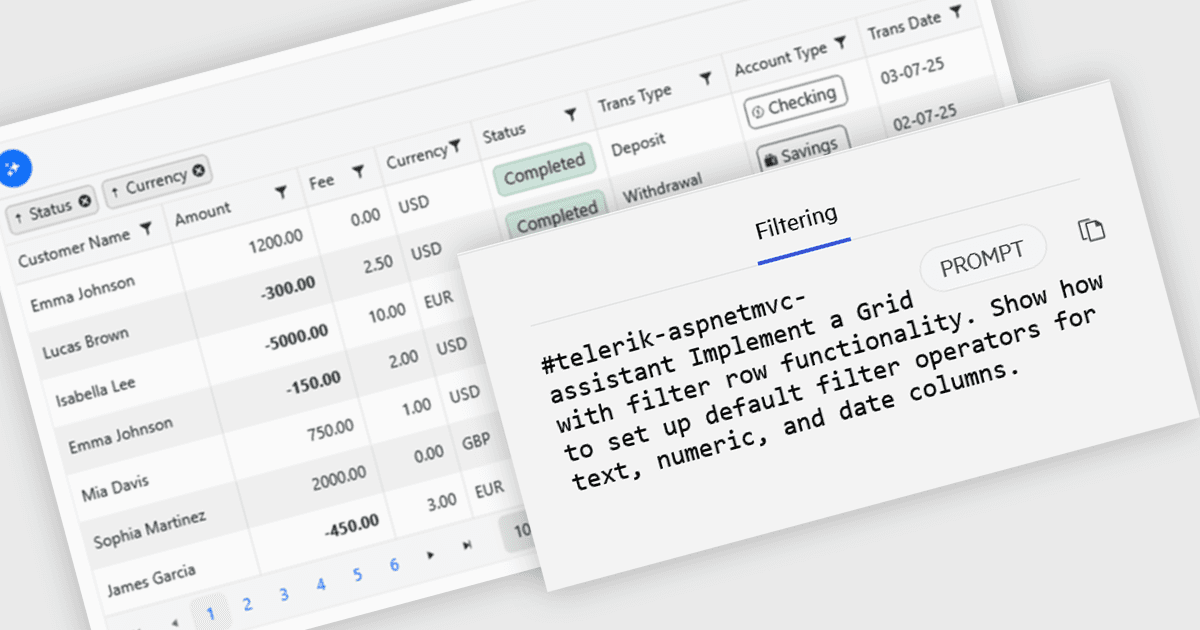Open the Amount column filter
This screenshot has height=630, width=1200.
[x=281, y=191]
